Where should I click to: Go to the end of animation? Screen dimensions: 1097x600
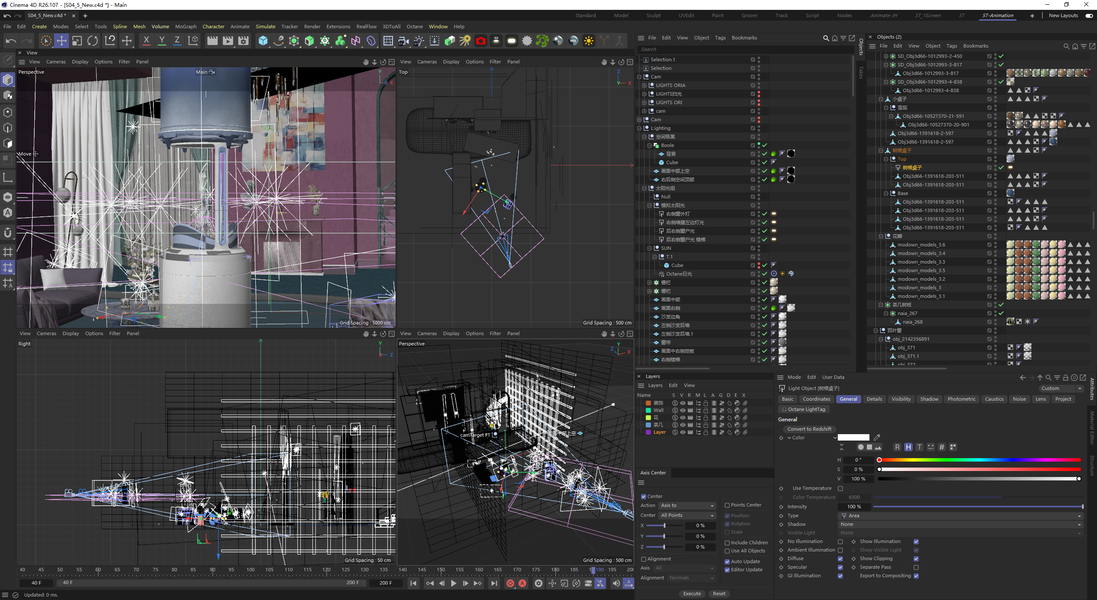point(494,583)
